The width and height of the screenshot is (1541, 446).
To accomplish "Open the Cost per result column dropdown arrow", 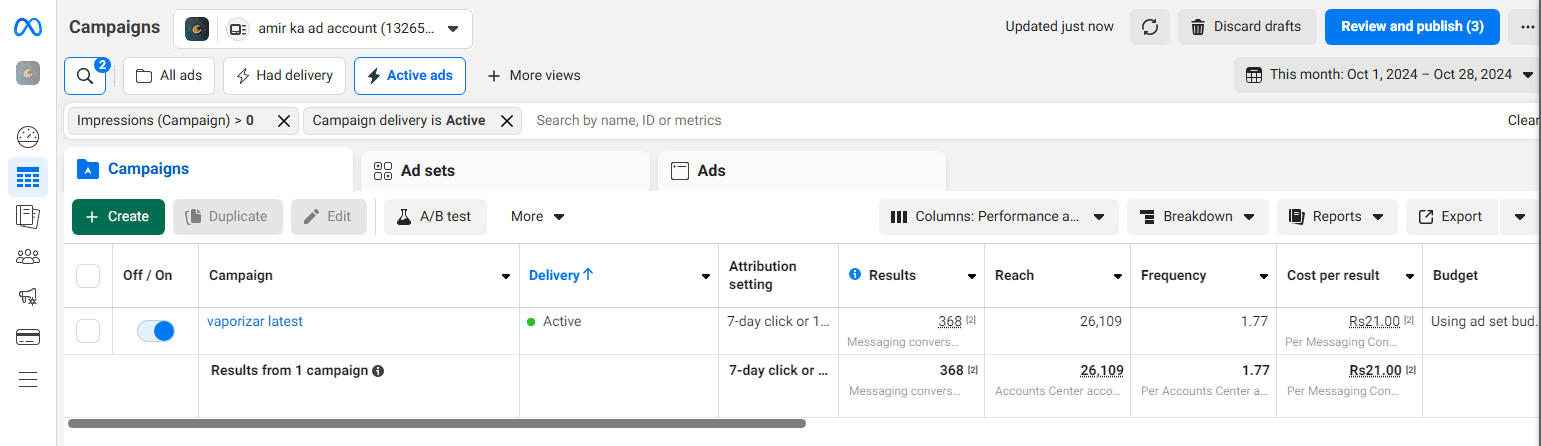I will click(1410, 276).
